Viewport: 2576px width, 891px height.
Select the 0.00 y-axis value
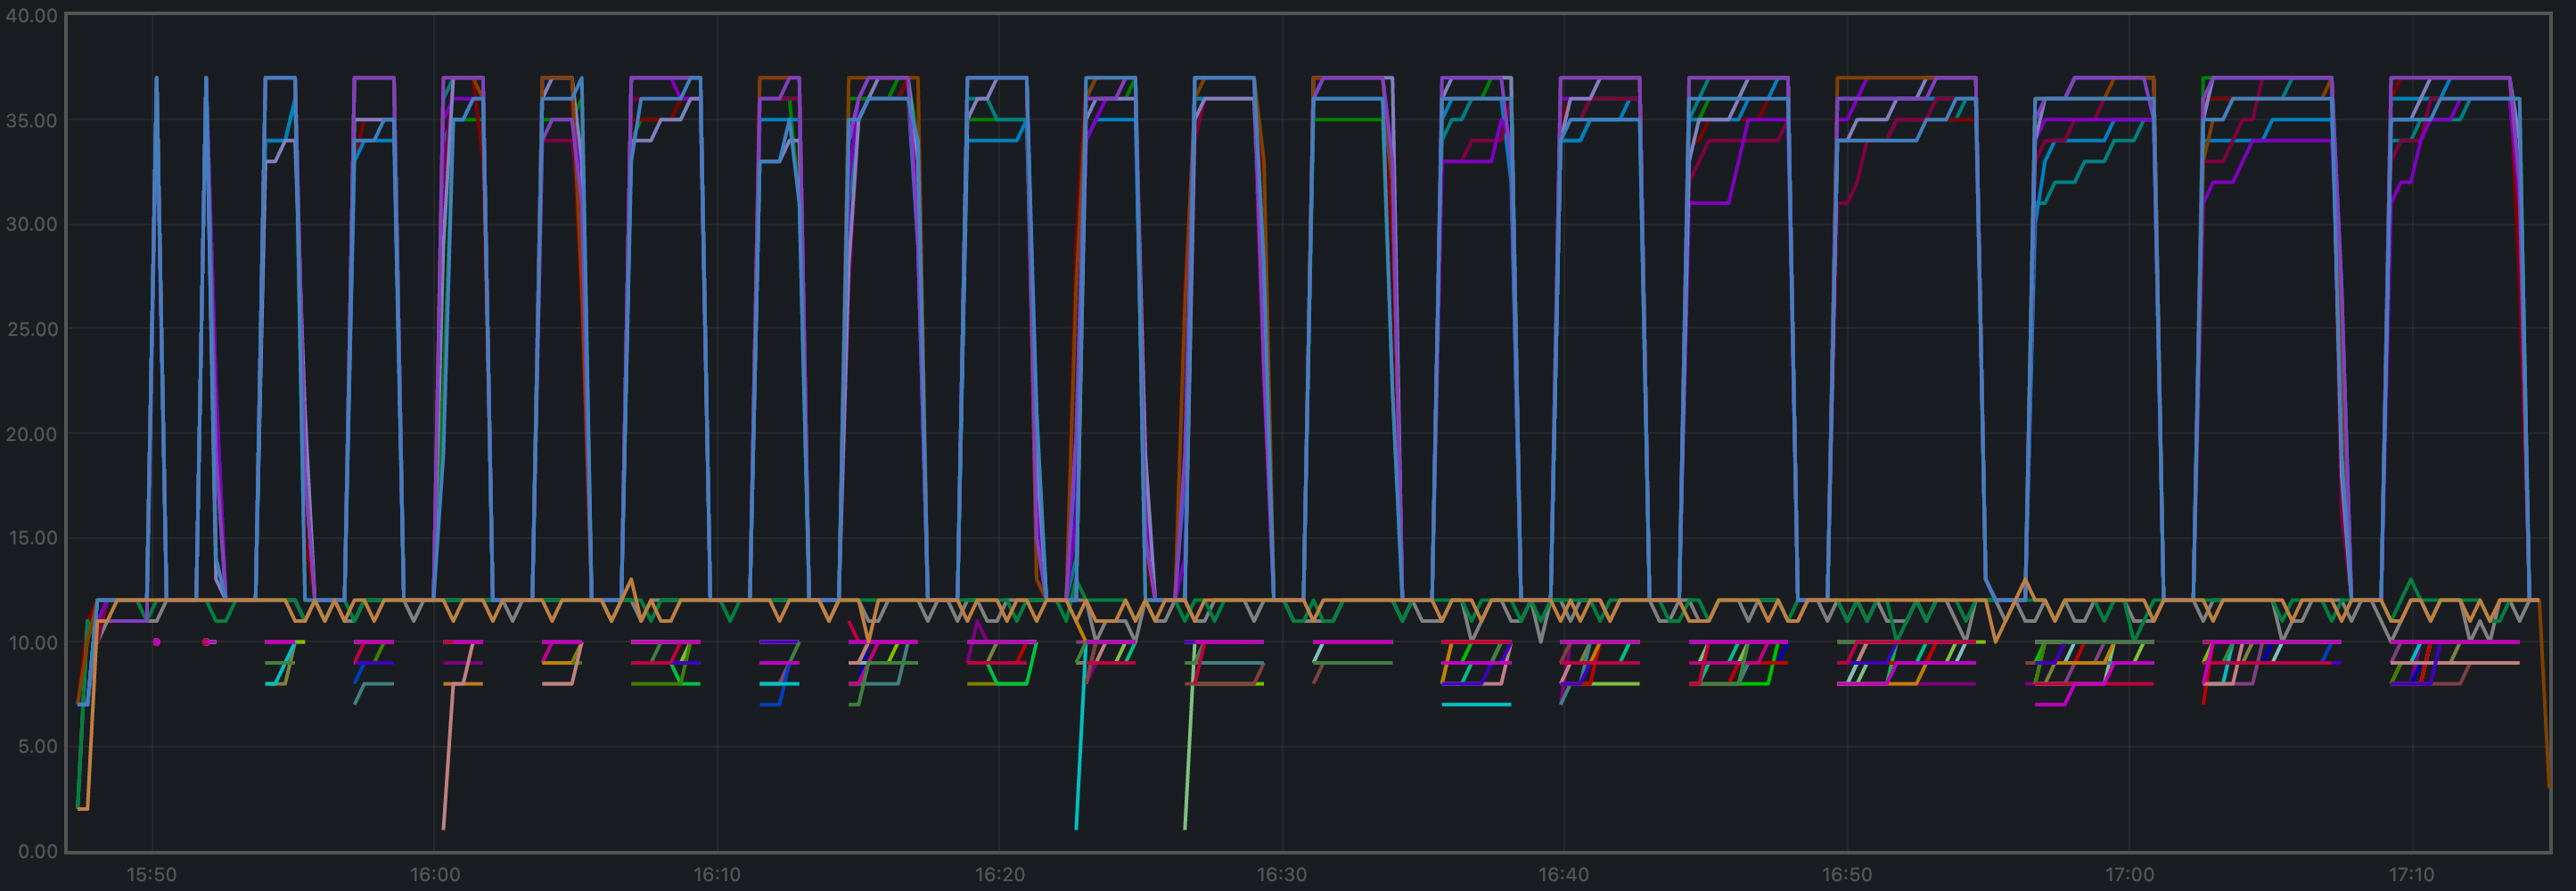pyautogui.click(x=38, y=851)
